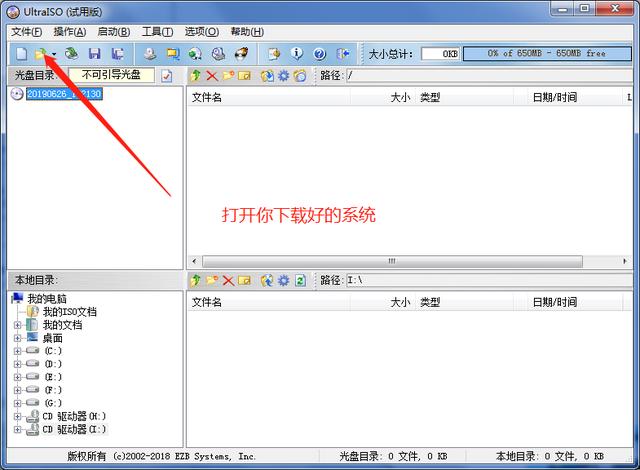Expand the CD 驱动器 (I:) node

coord(17,430)
